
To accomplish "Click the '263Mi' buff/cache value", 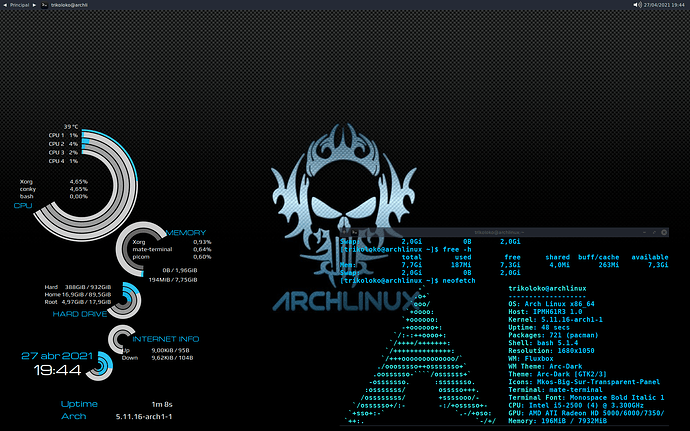I will (x=609, y=265).
